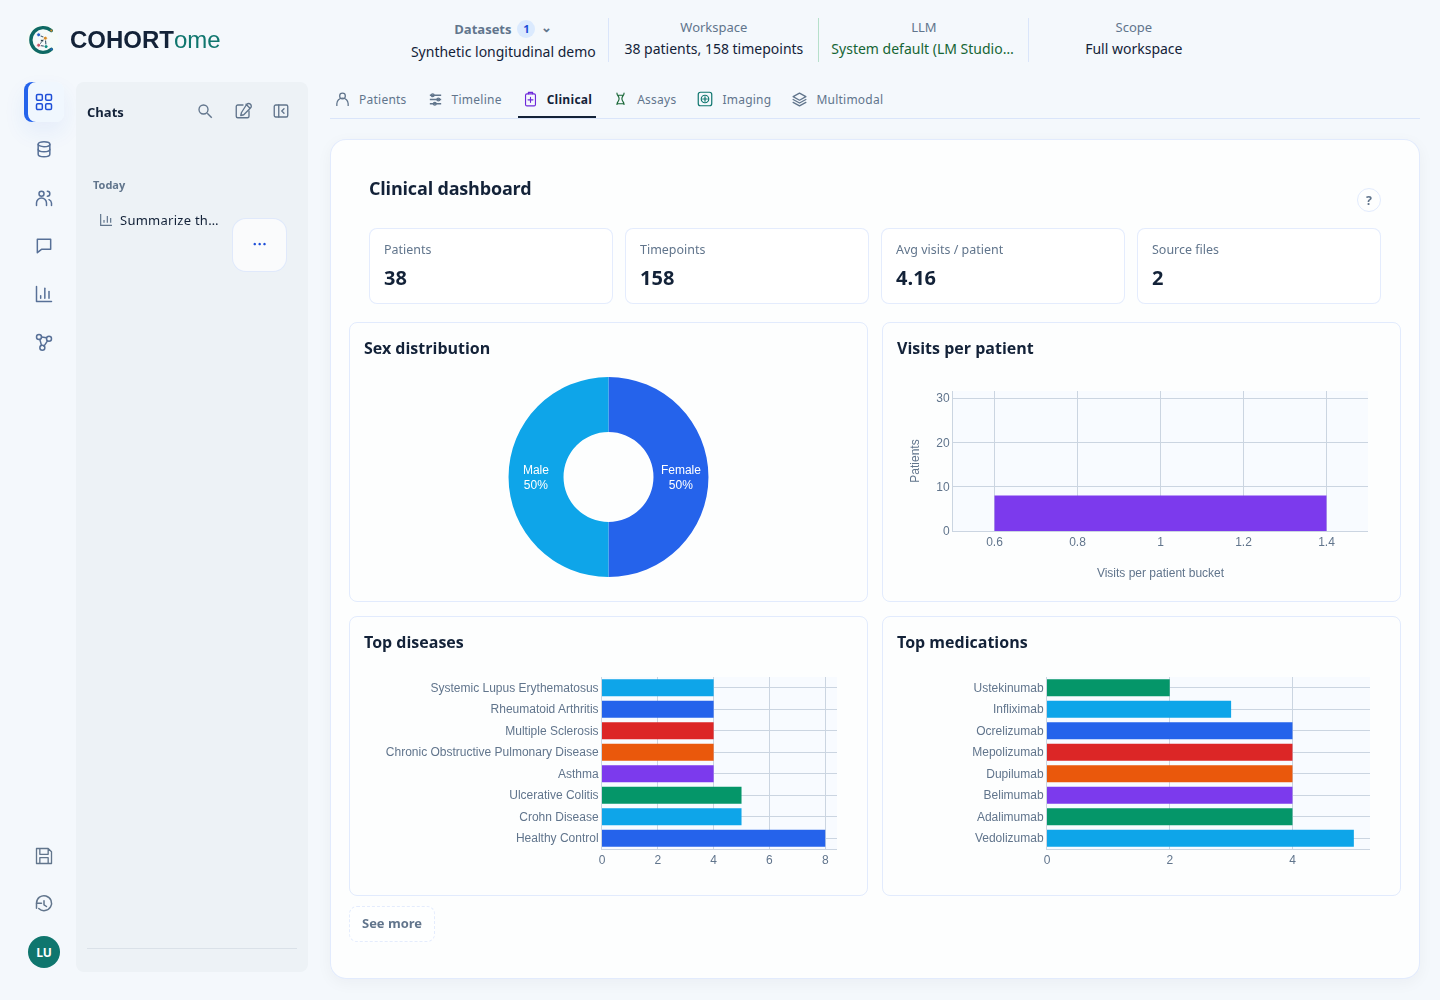
Task: Select the Clinical tab
Action: [x=558, y=99]
